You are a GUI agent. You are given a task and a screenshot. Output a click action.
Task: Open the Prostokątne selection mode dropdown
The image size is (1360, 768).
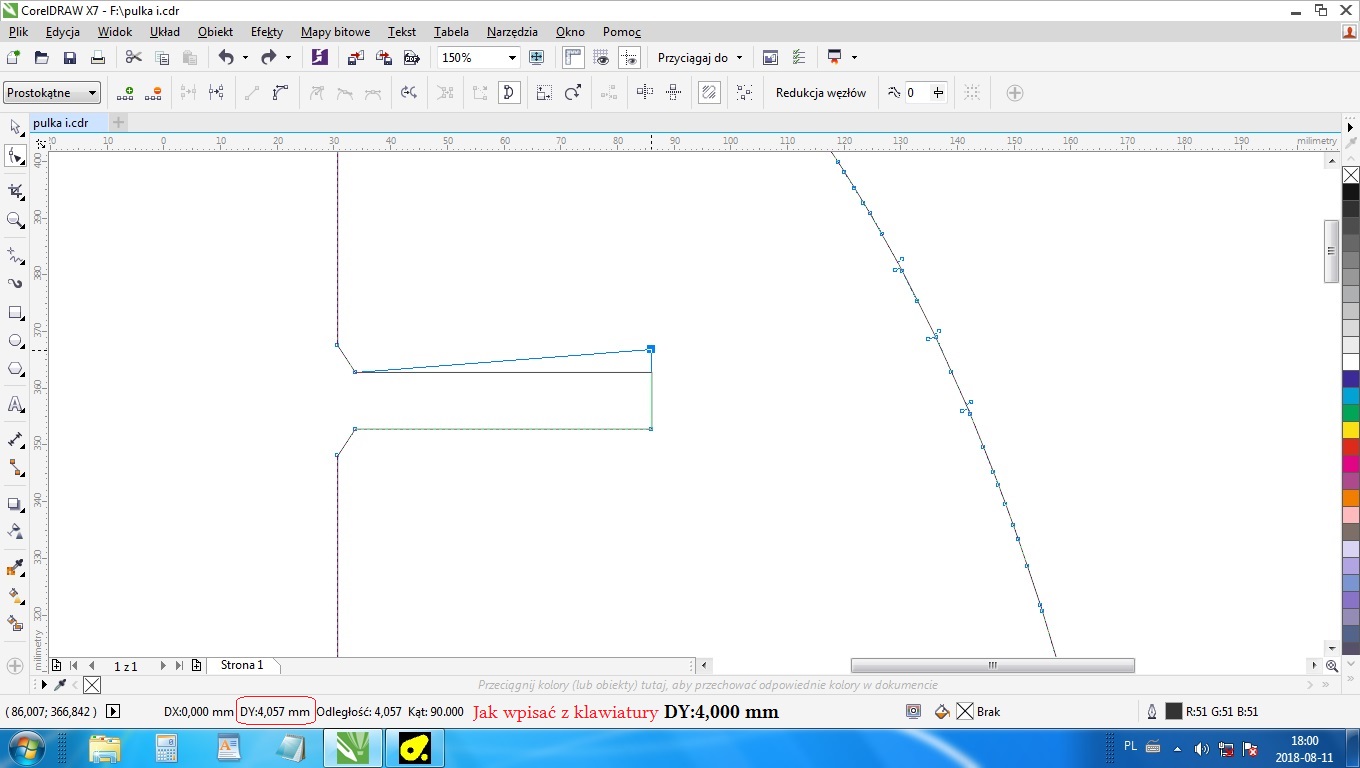point(52,93)
